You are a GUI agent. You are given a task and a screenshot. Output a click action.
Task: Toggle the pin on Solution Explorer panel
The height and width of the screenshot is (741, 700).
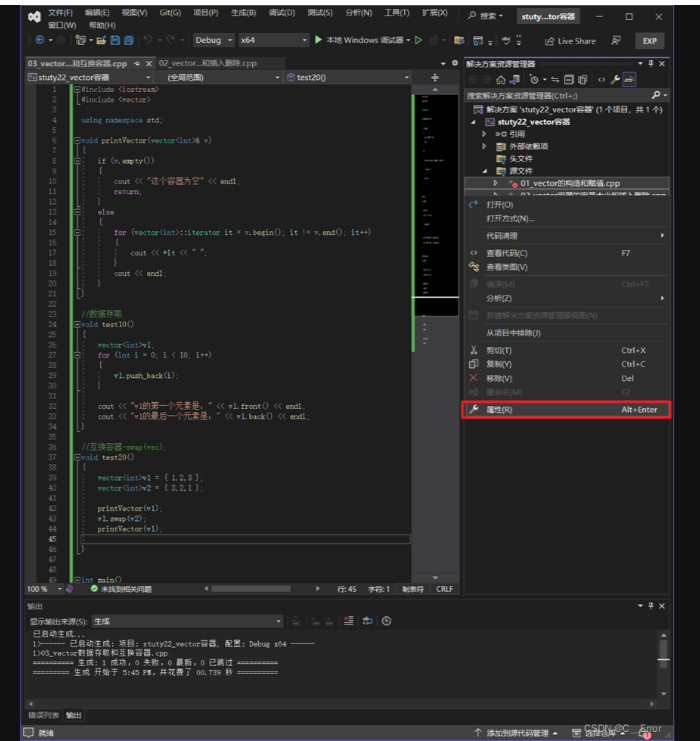pyautogui.click(x=650, y=63)
